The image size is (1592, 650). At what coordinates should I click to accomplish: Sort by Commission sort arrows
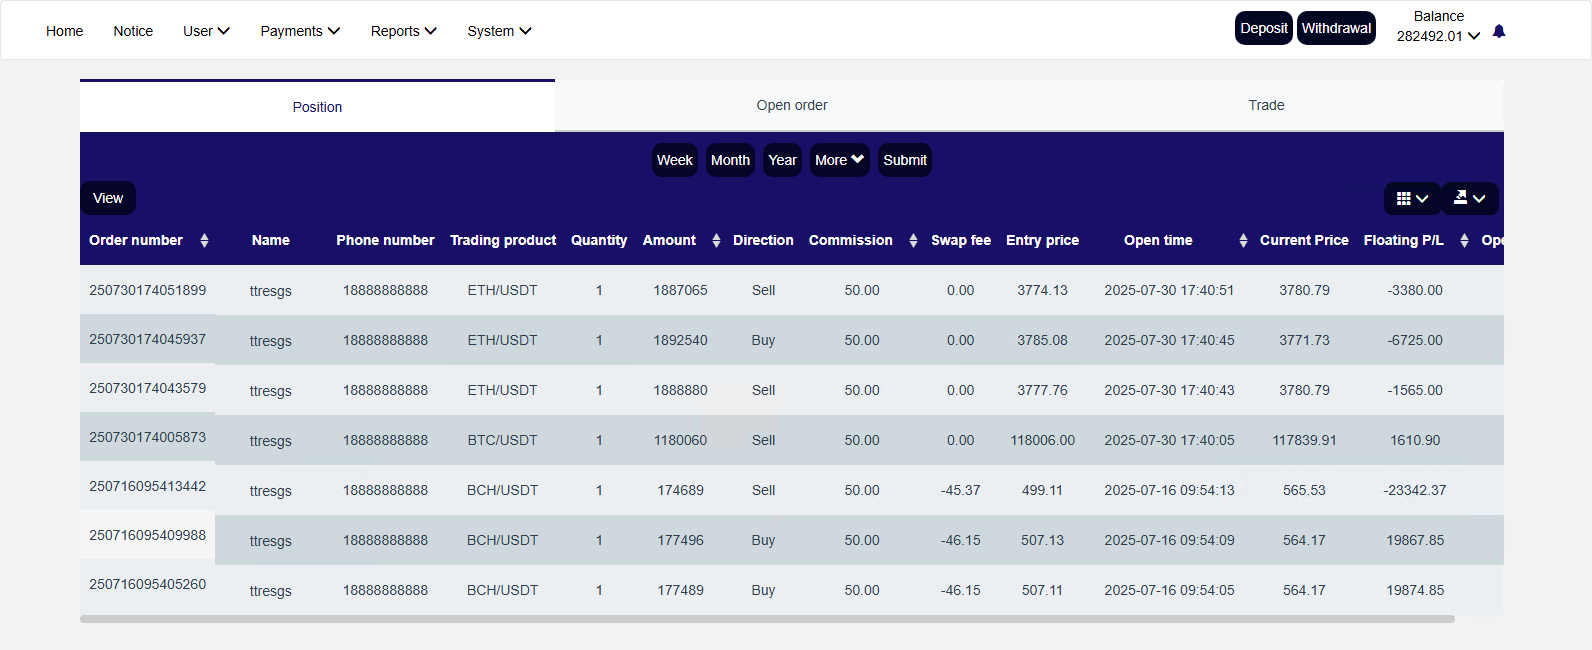[913, 241]
